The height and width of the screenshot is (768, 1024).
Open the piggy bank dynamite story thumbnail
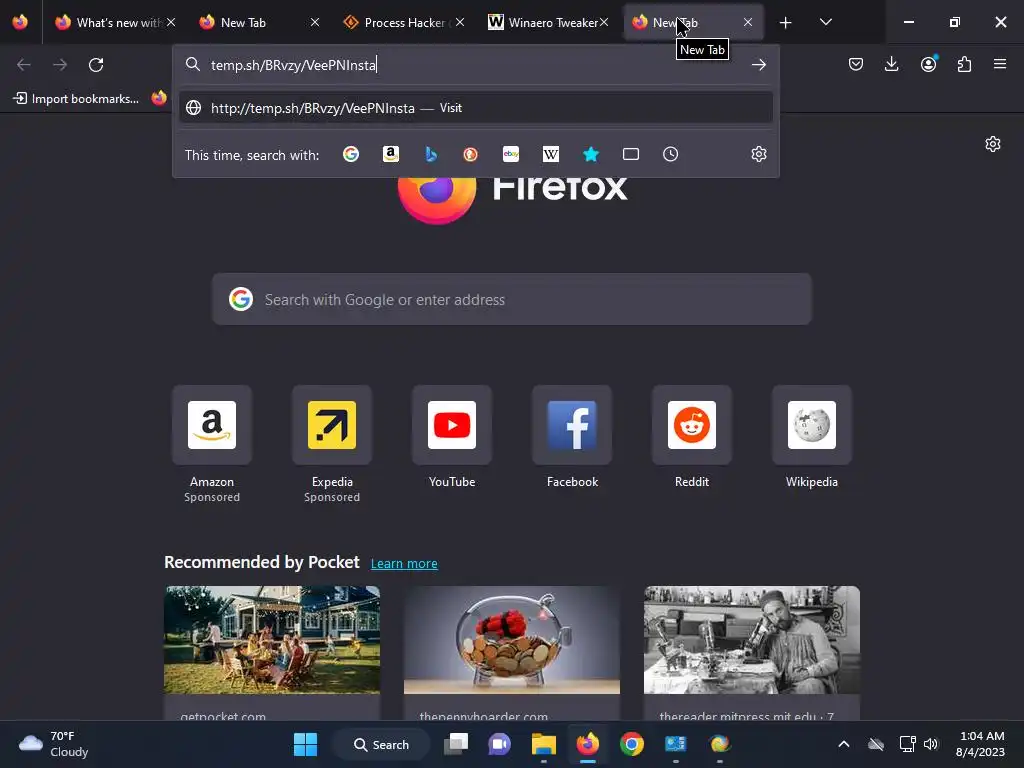coord(511,639)
